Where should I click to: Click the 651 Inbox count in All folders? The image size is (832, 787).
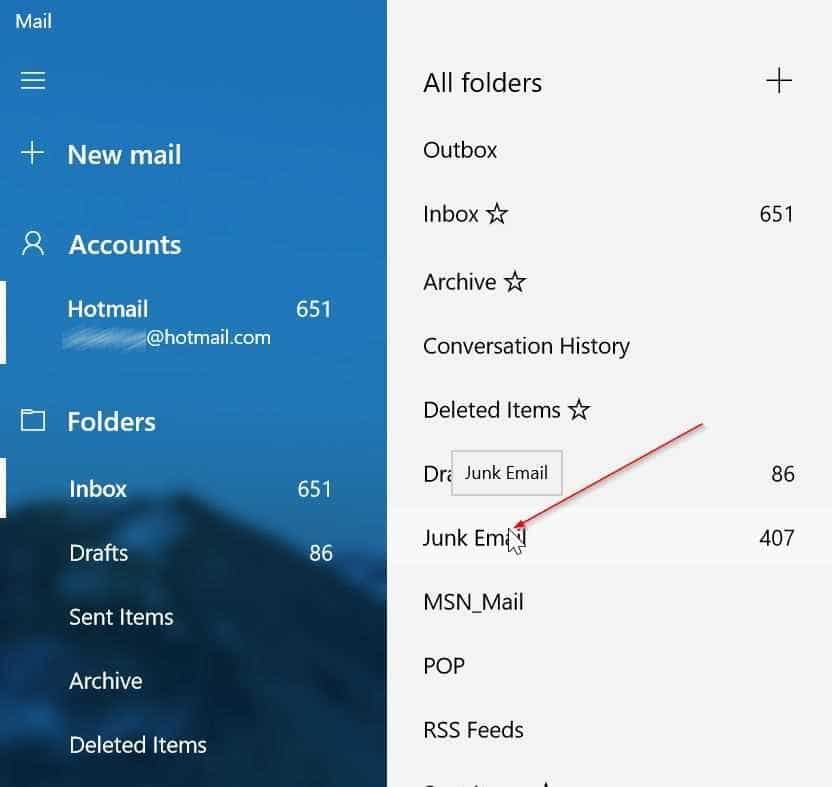point(777,214)
